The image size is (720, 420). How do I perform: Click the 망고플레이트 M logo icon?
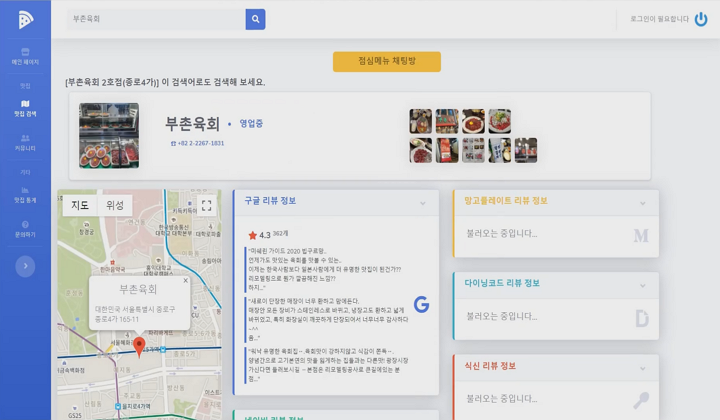click(x=641, y=235)
